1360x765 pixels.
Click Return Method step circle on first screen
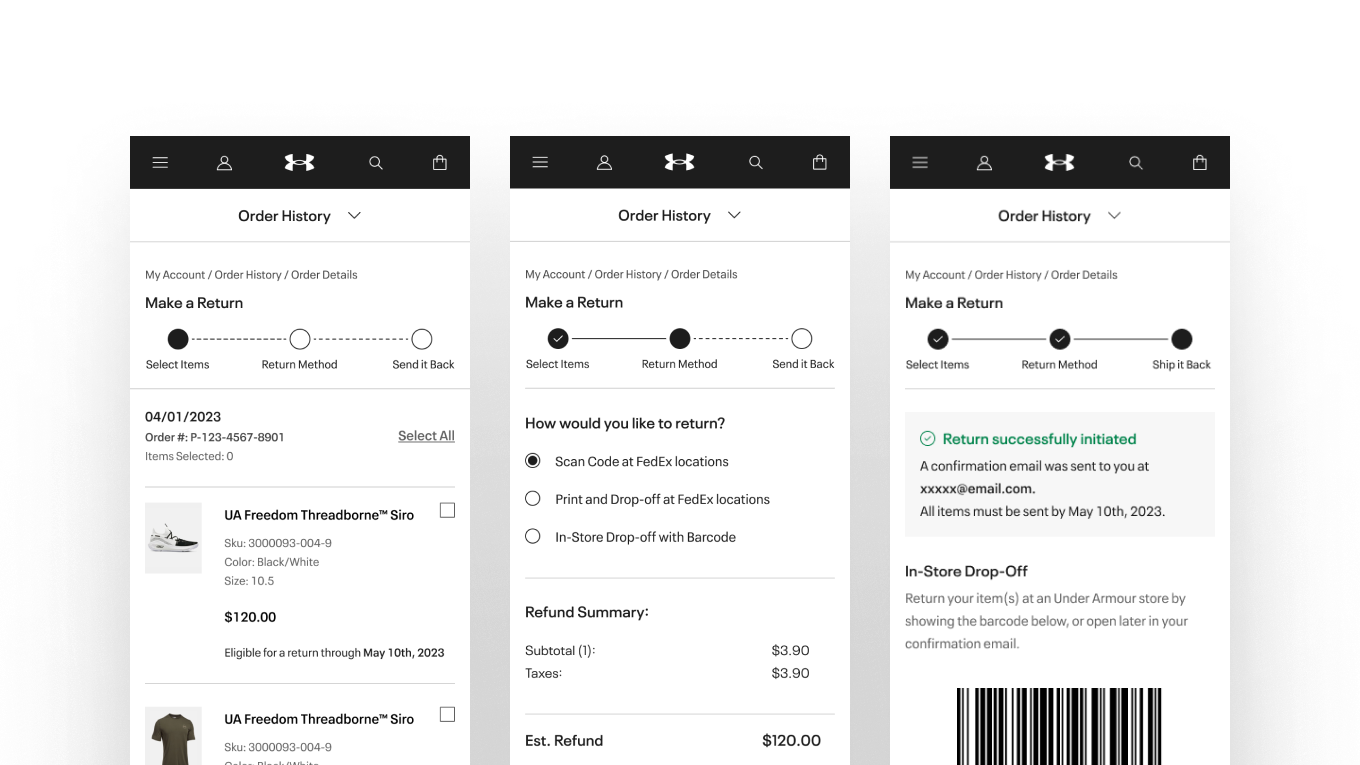[300, 339]
